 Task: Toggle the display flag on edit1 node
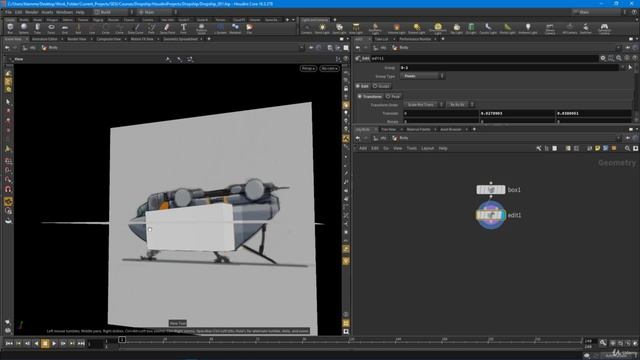coord(503,215)
